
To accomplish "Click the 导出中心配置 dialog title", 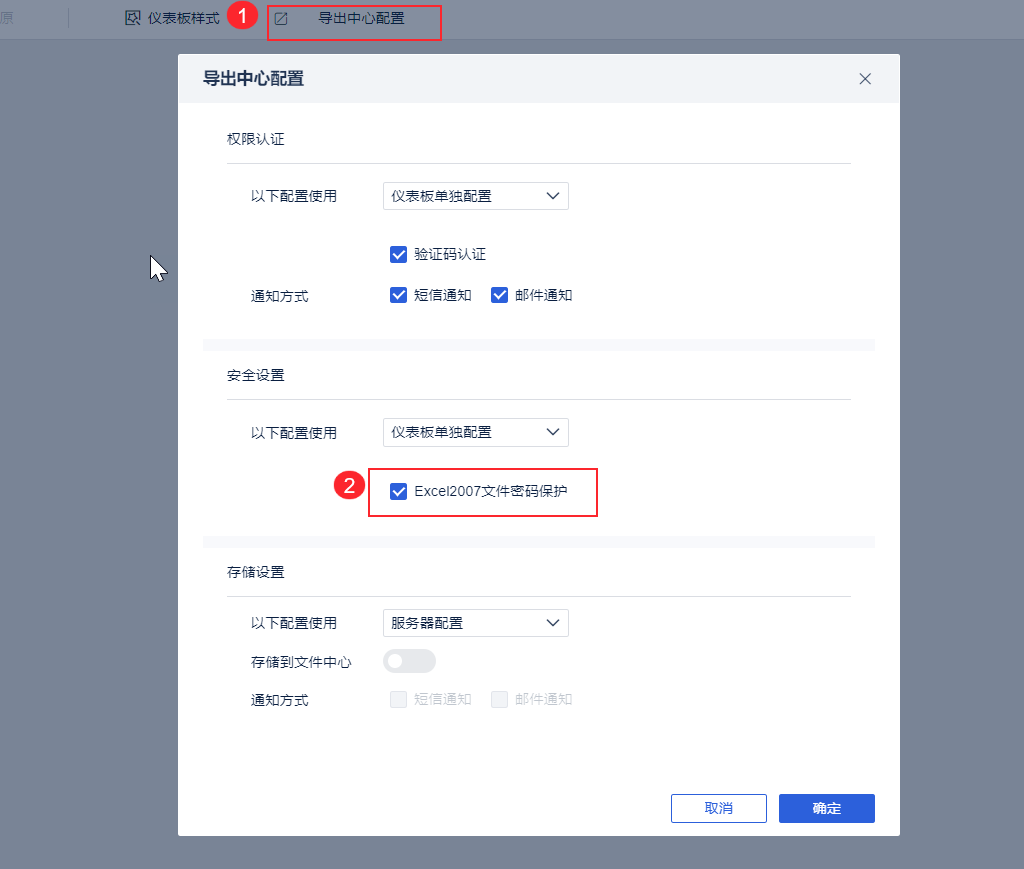I will click(253, 79).
